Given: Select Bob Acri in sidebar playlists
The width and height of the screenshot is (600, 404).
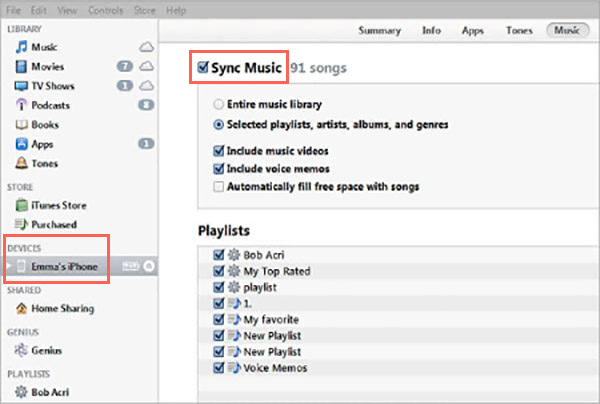Looking at the screenshot, I should tap(80, 392).
